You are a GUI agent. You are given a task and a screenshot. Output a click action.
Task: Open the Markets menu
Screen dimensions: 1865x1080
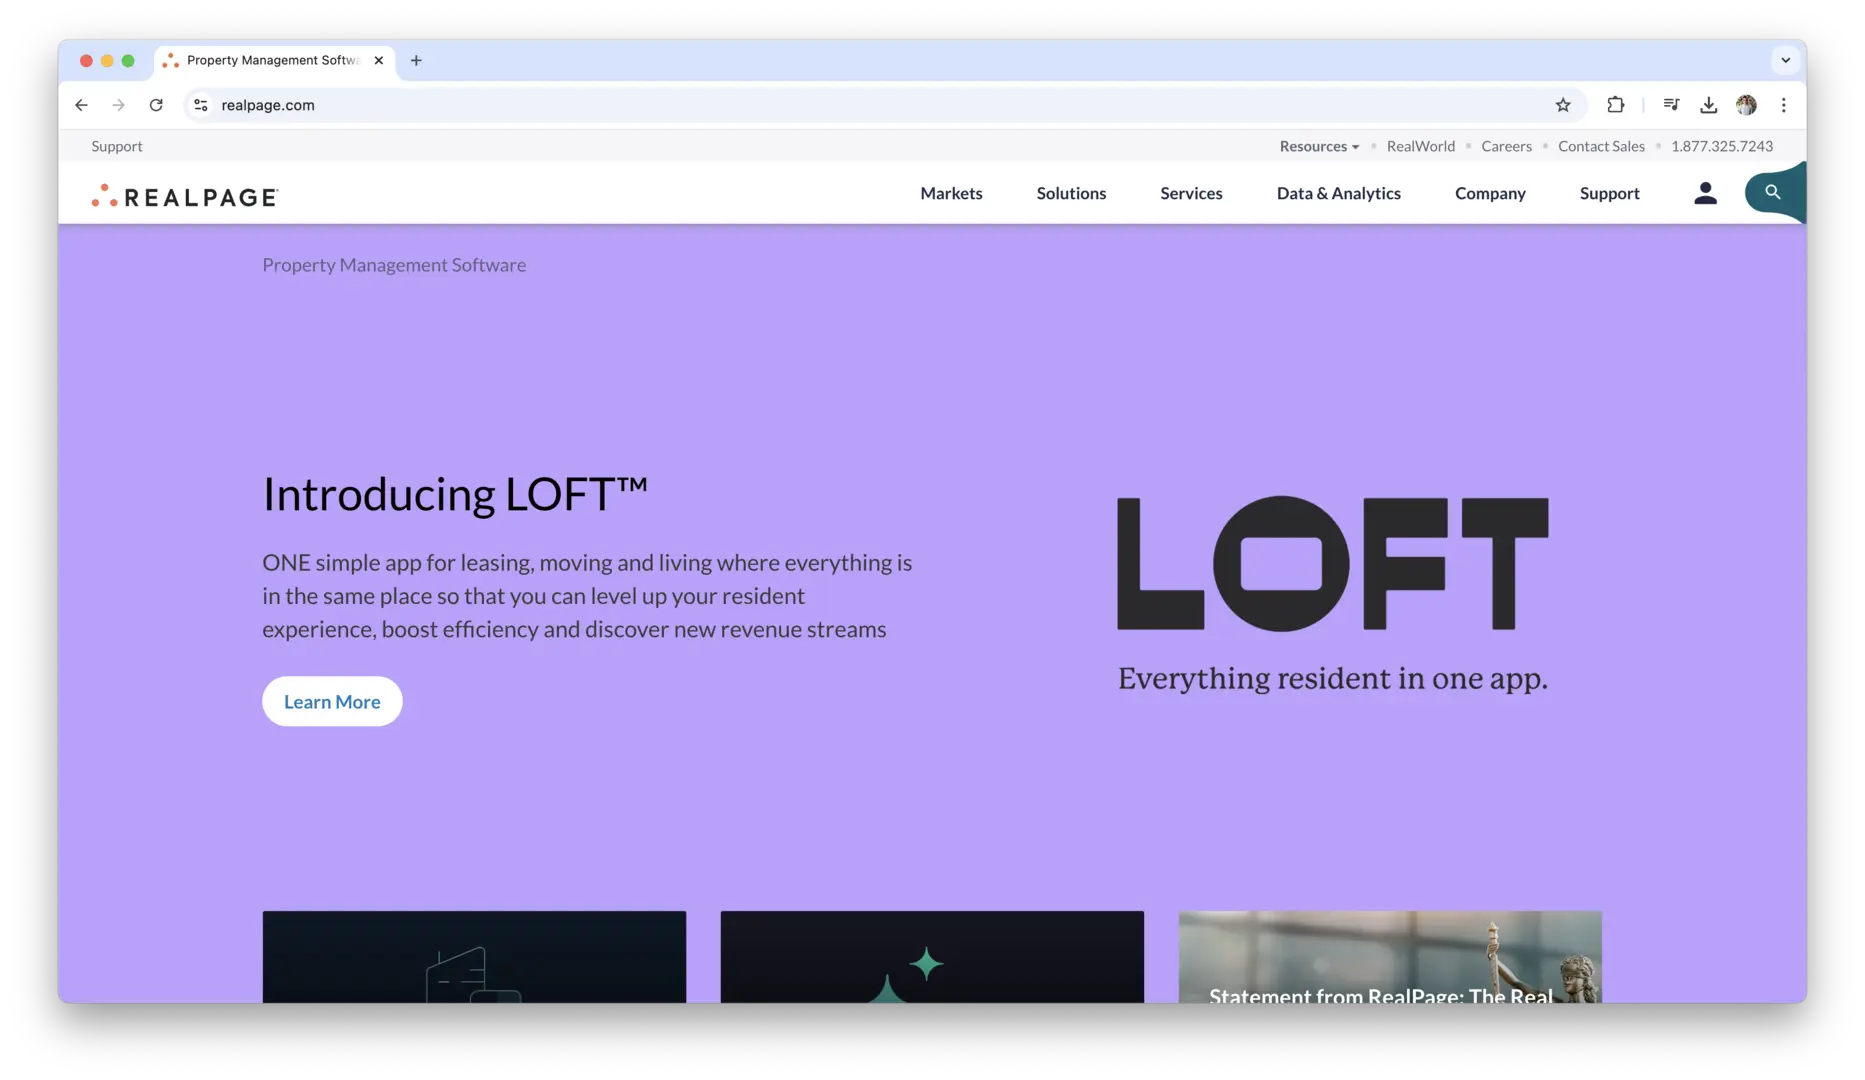coord(951,193)
